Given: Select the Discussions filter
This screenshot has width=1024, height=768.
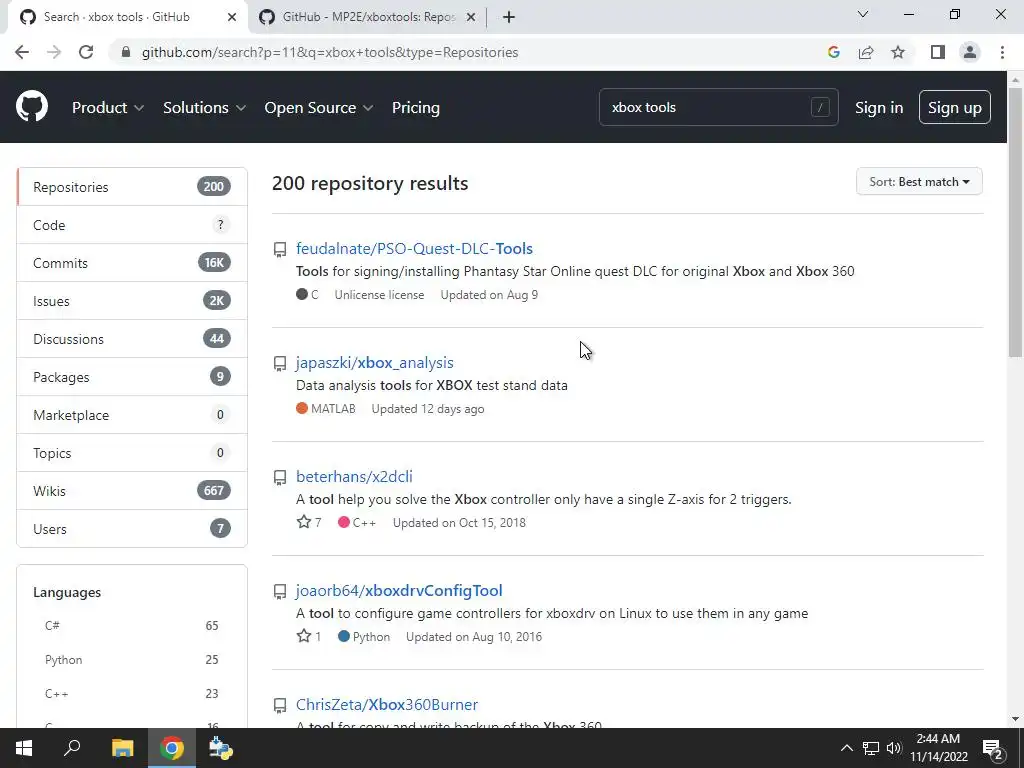Looking at the screenshot, I should pos(132,338).
